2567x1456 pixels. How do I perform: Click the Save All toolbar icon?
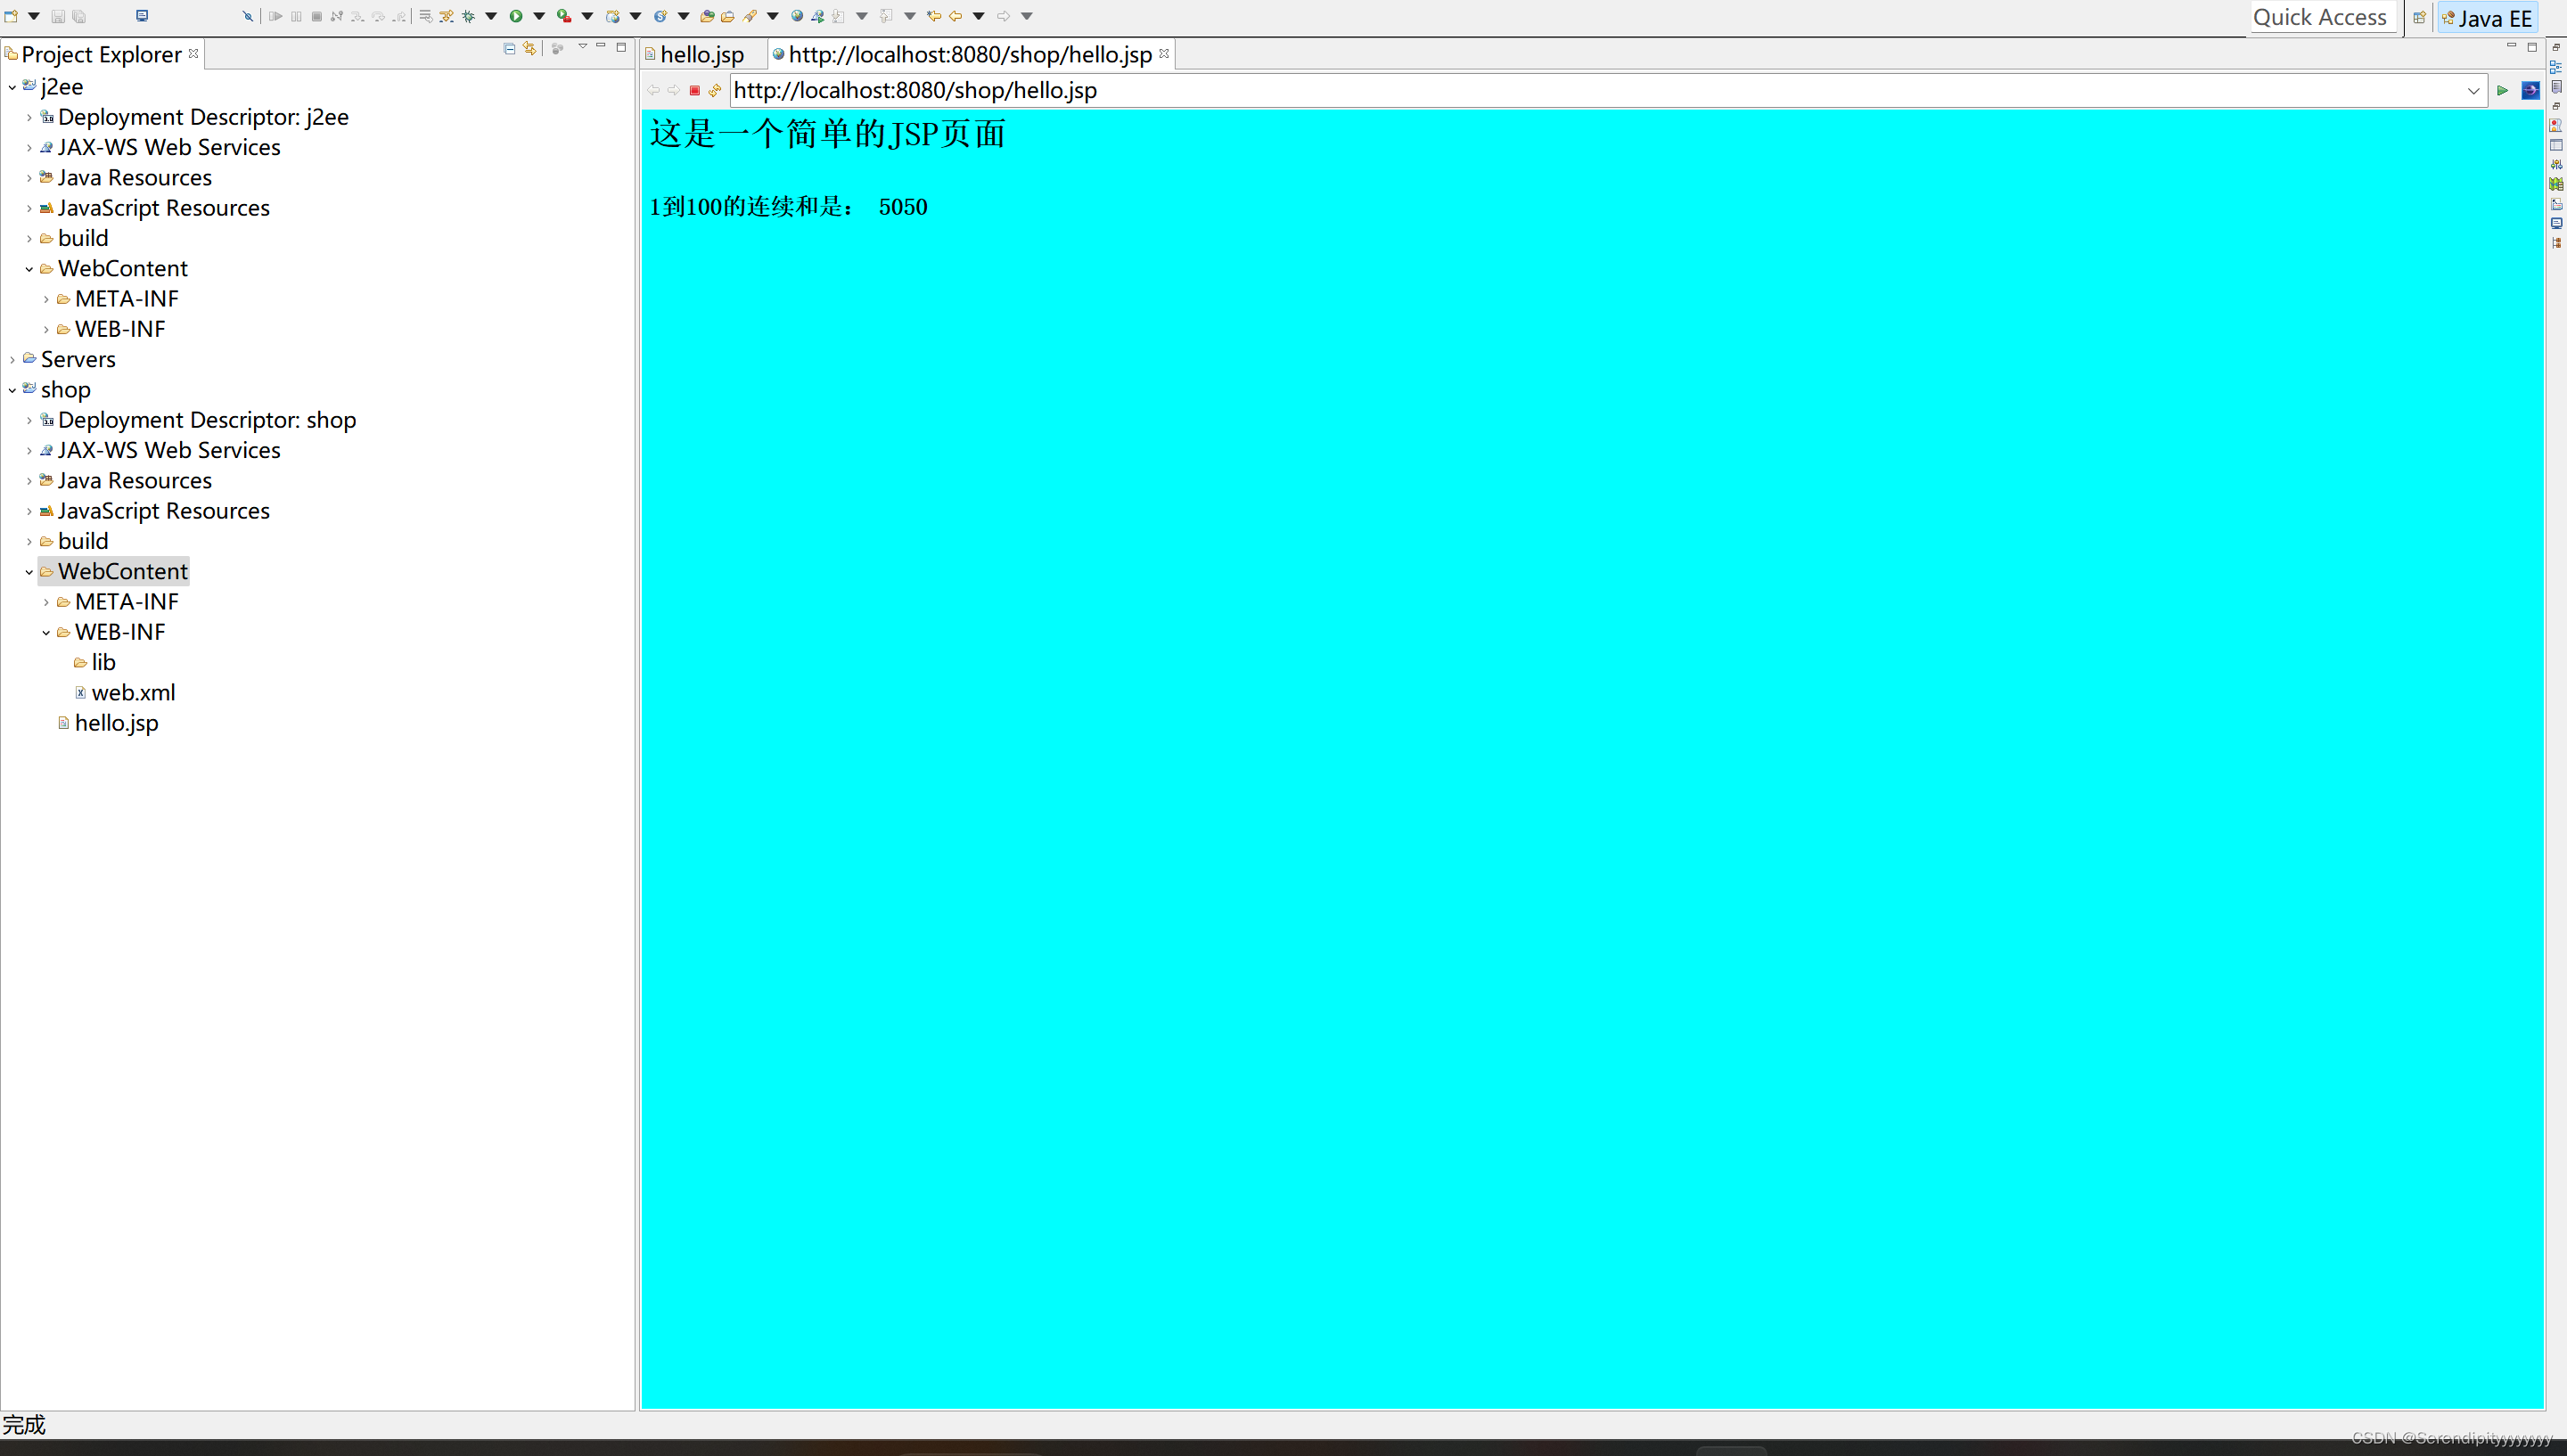(79, 16)
